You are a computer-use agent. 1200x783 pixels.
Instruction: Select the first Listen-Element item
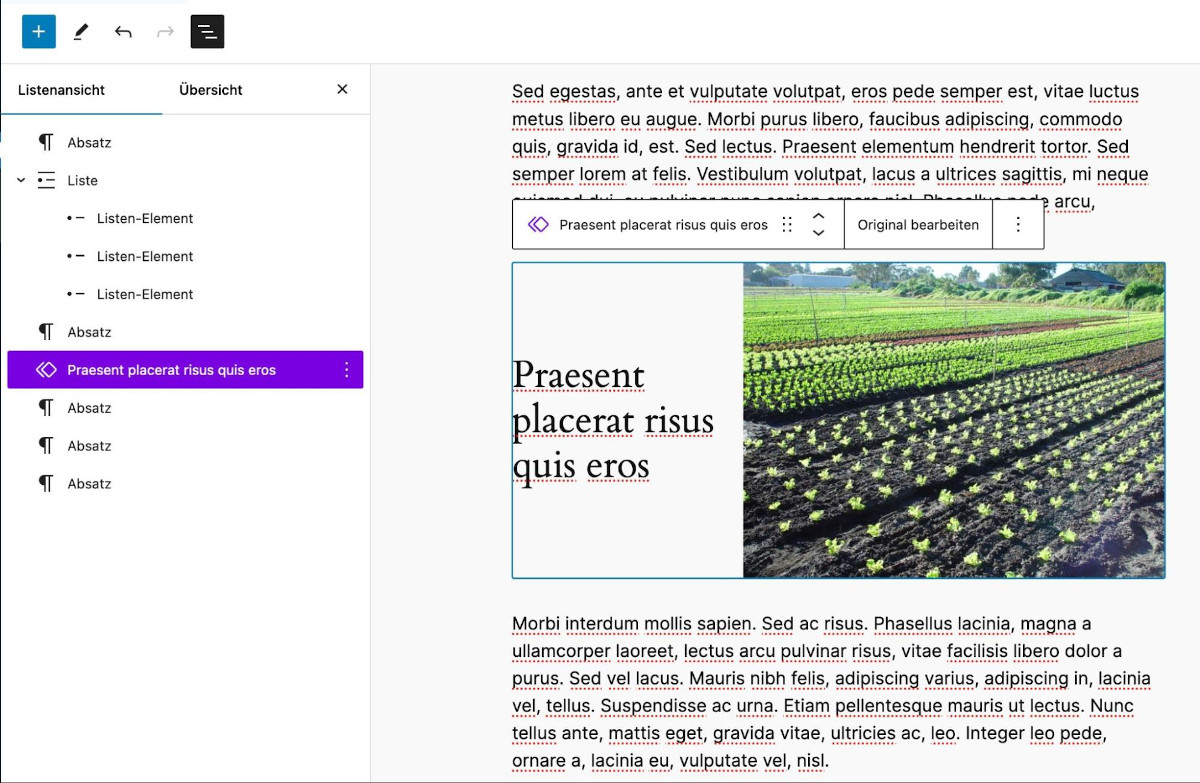pos(185,219)
